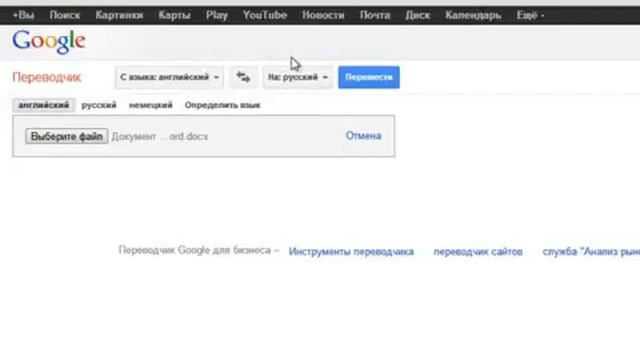The height and width of the screenshot is (360, 640).
Task: Click the blue Перевести button
Action: (x=369, y=77)
